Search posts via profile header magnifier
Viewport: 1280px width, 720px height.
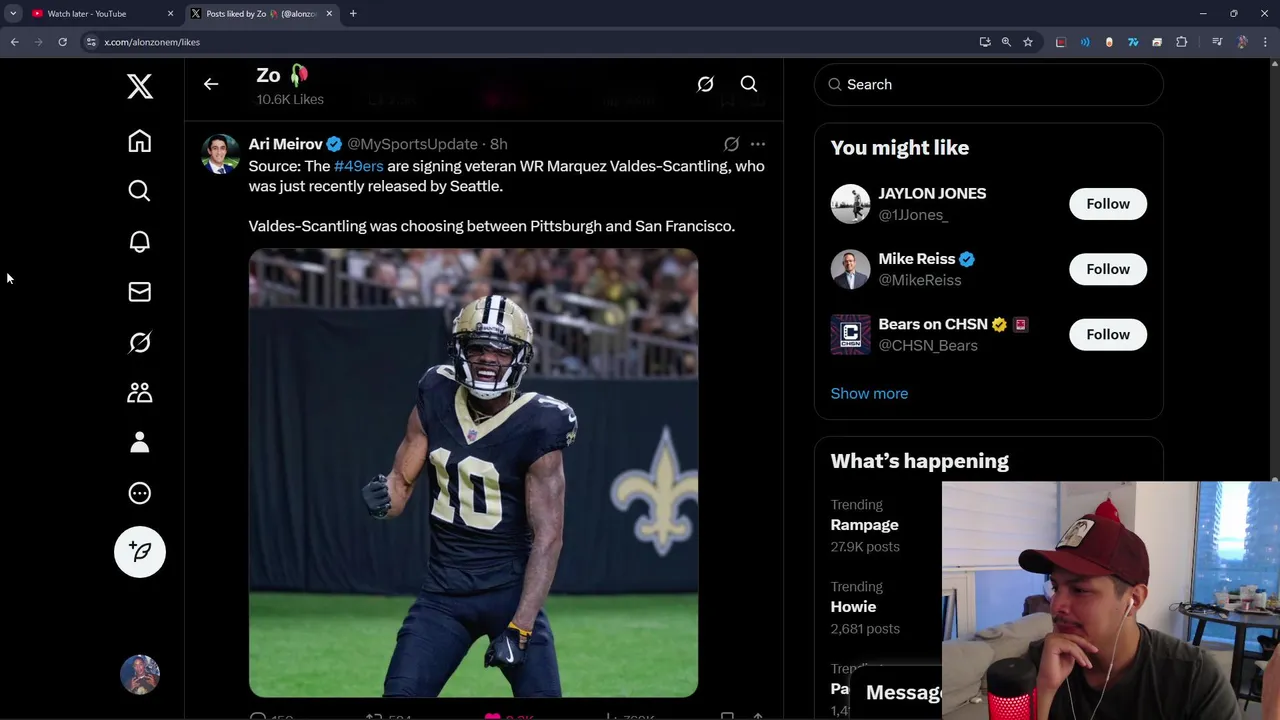coord(749,84)
